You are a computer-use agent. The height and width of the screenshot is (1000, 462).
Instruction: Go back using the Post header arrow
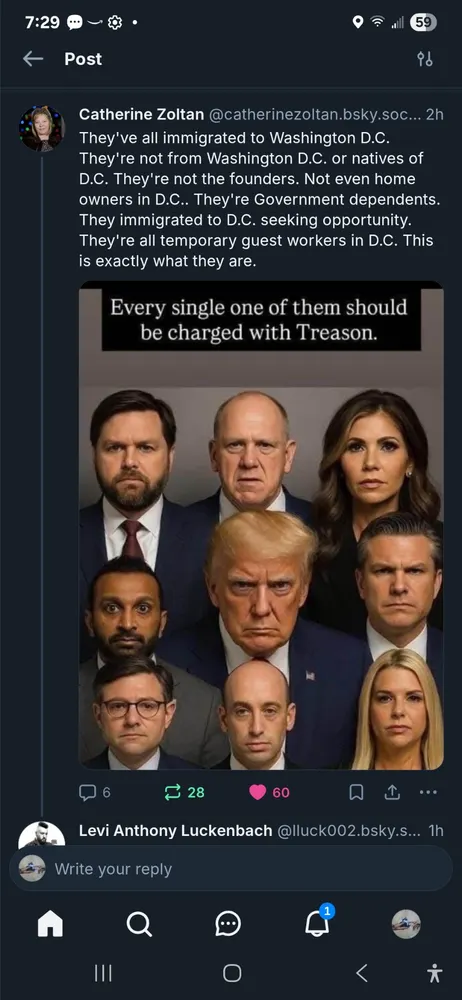pyautogui.click(x=33, y=59)
